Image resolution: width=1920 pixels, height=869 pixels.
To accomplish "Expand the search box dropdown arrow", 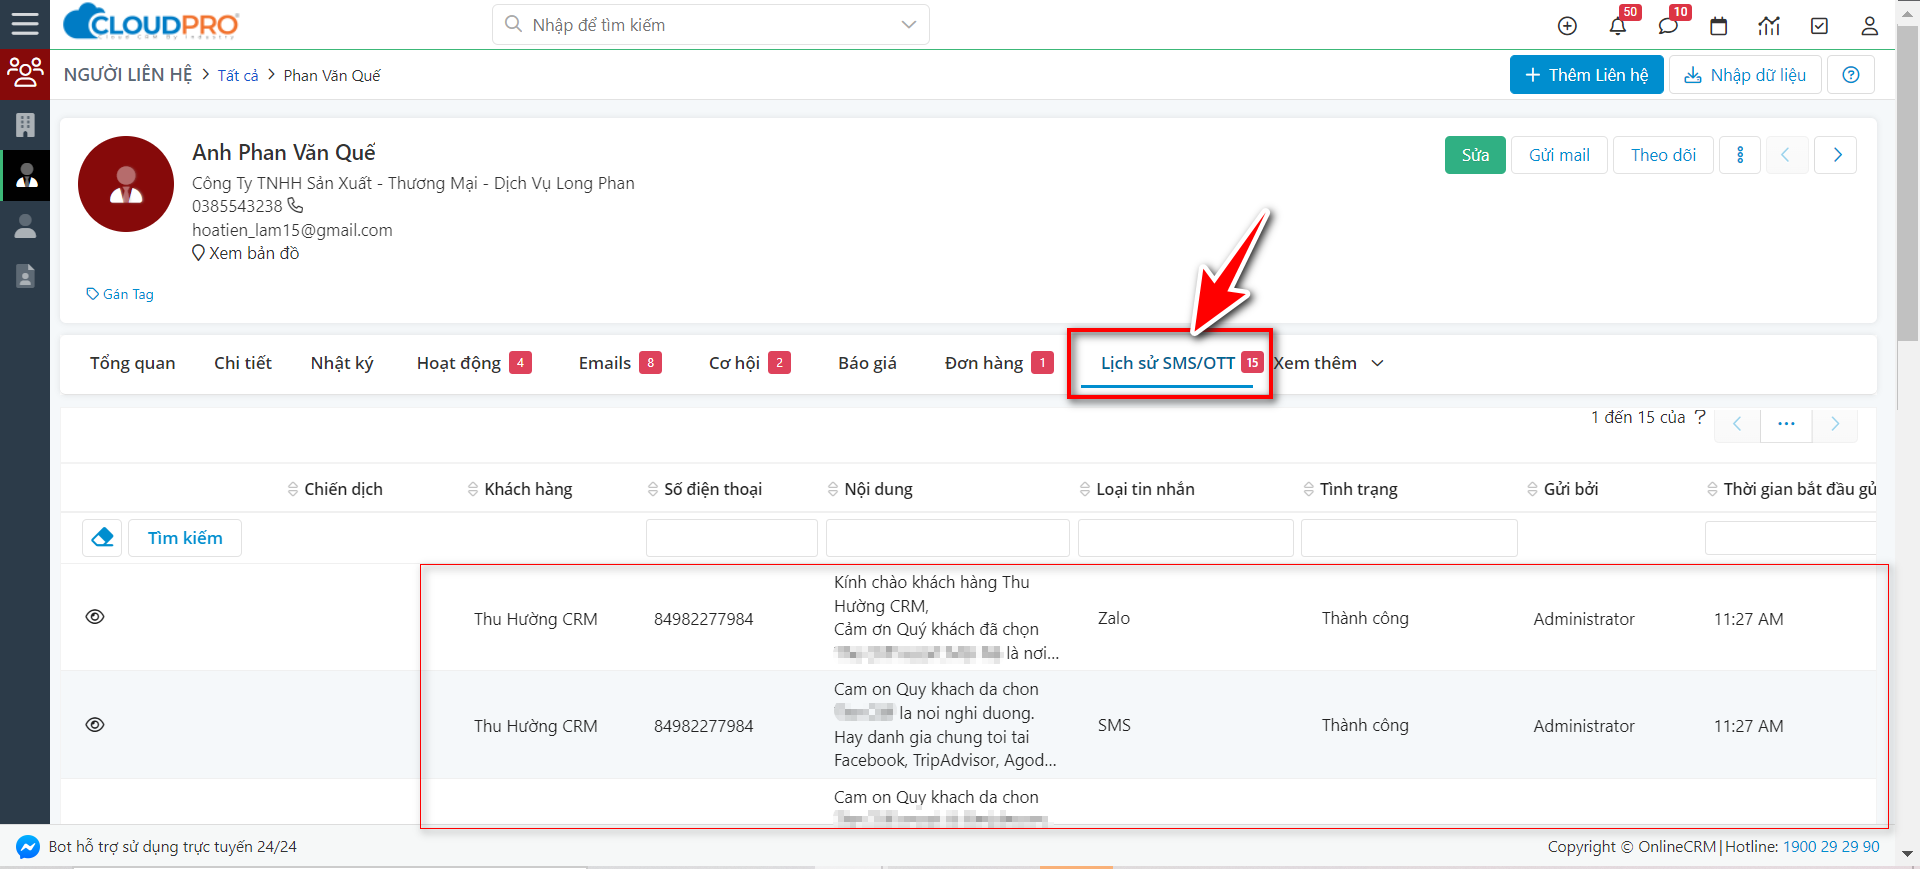I will [908, 25].
